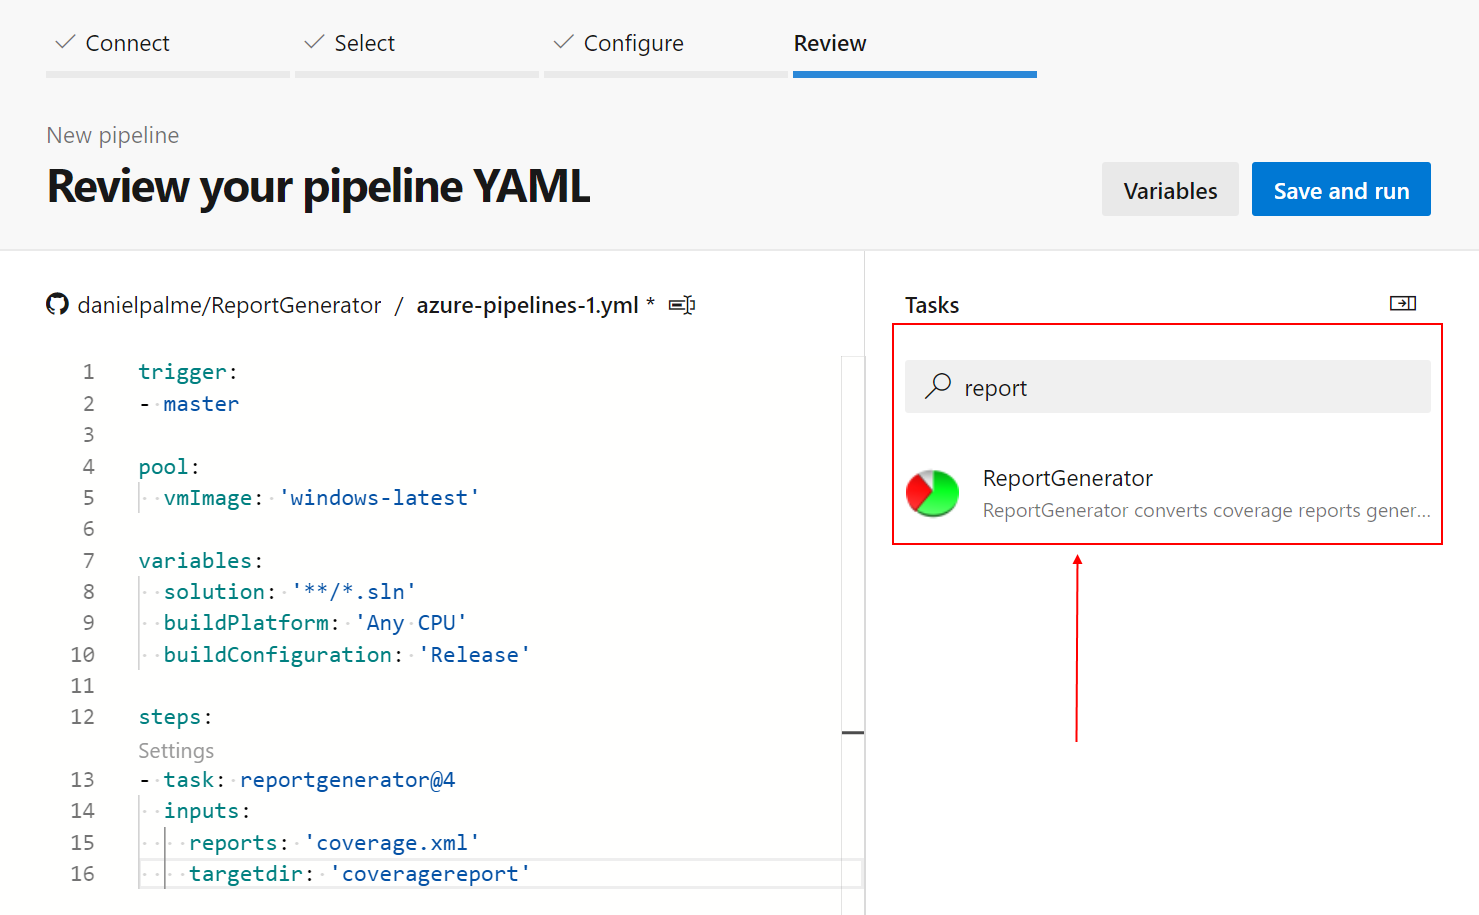Screen dimensions: 1479x915
Task: Click the Save and run button
Action: [x=1341, y=189]
